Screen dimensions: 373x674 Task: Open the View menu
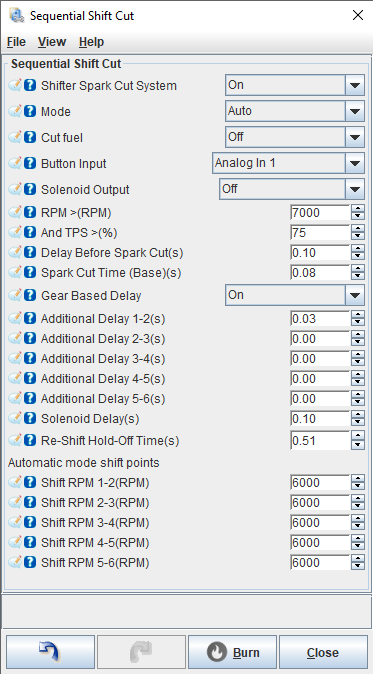[x=52, y=42]
